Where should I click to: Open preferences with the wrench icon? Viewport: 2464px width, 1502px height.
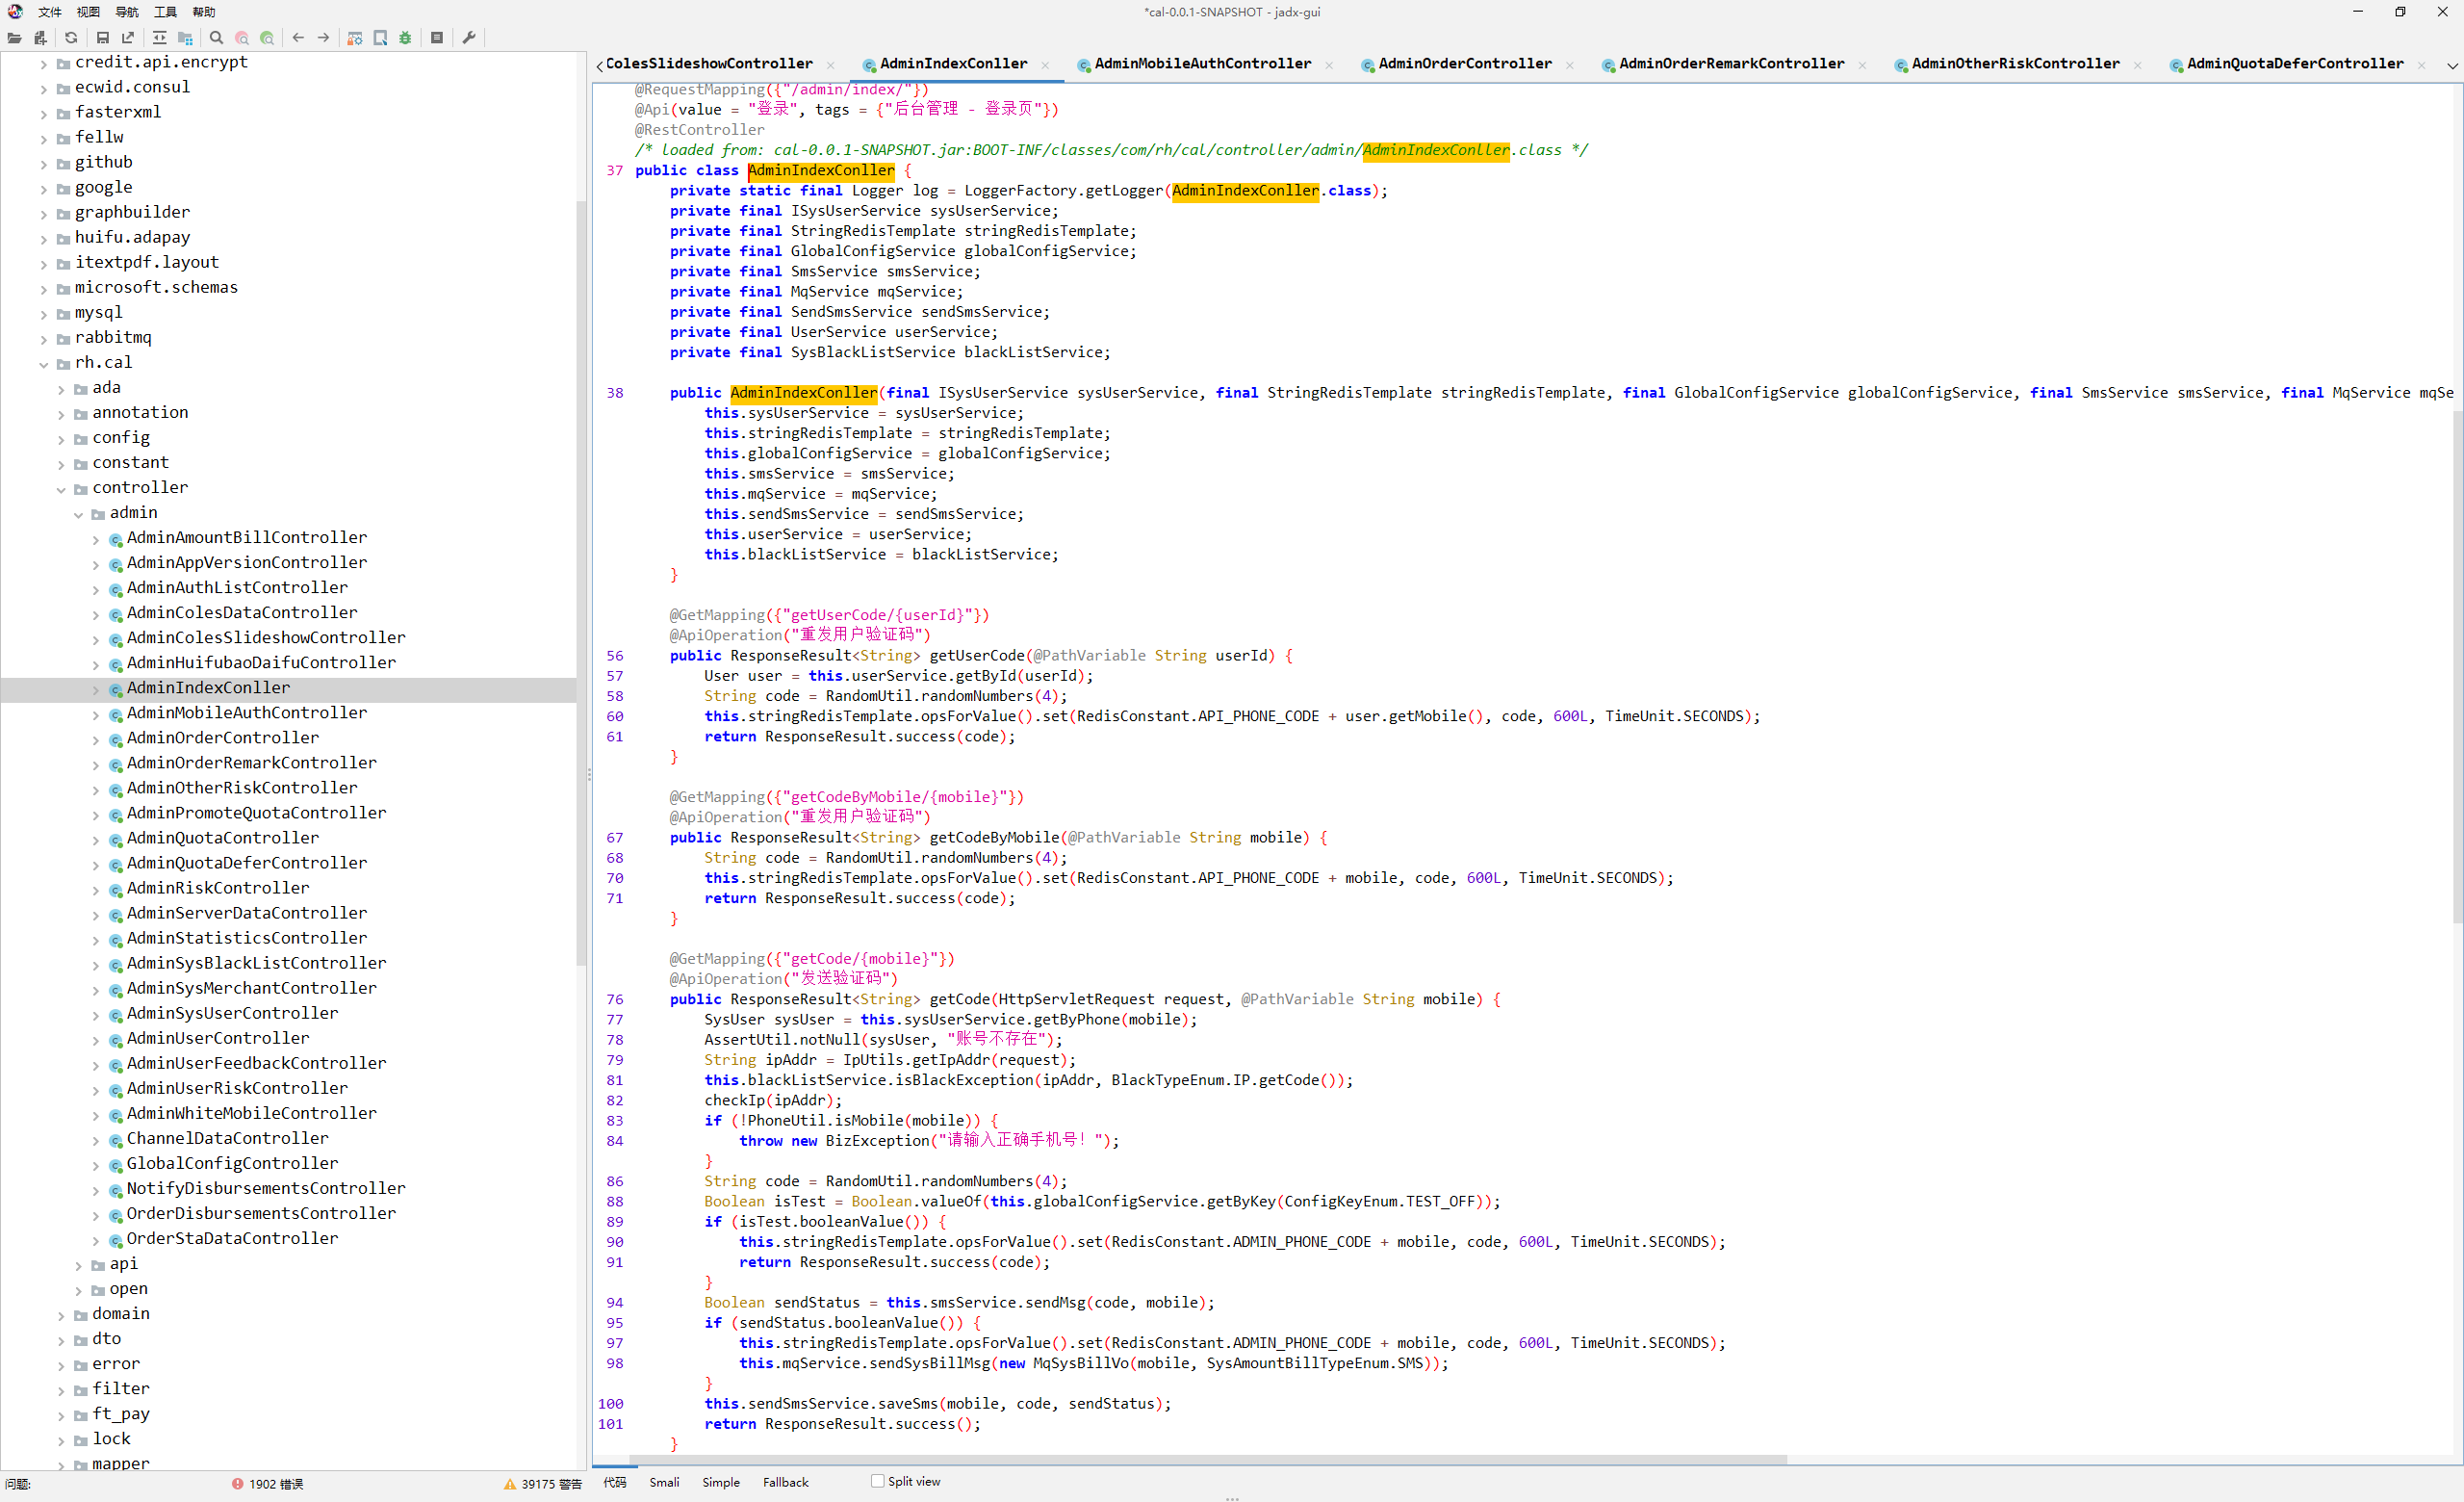(468, 38)
